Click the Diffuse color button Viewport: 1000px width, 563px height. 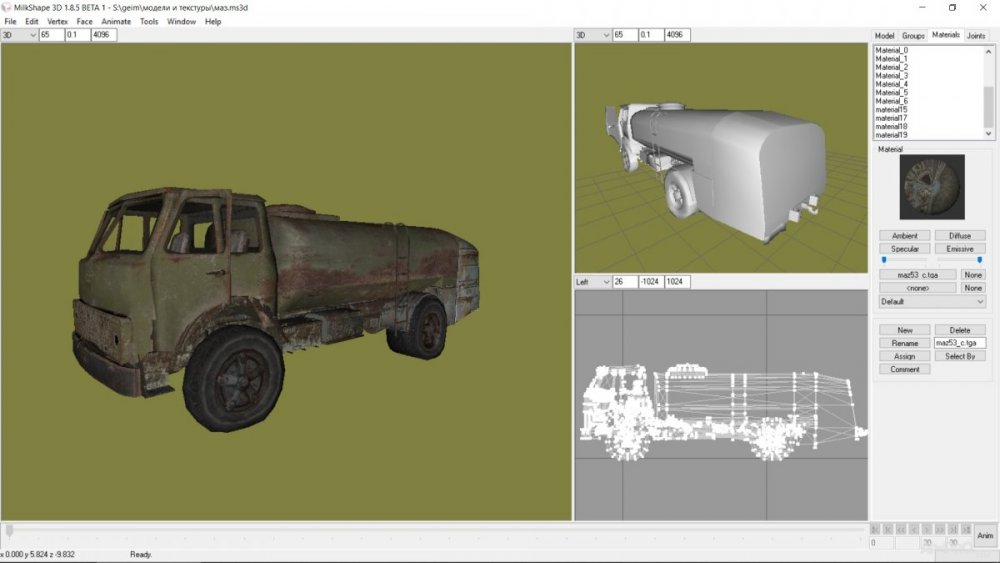pos(960,236)
